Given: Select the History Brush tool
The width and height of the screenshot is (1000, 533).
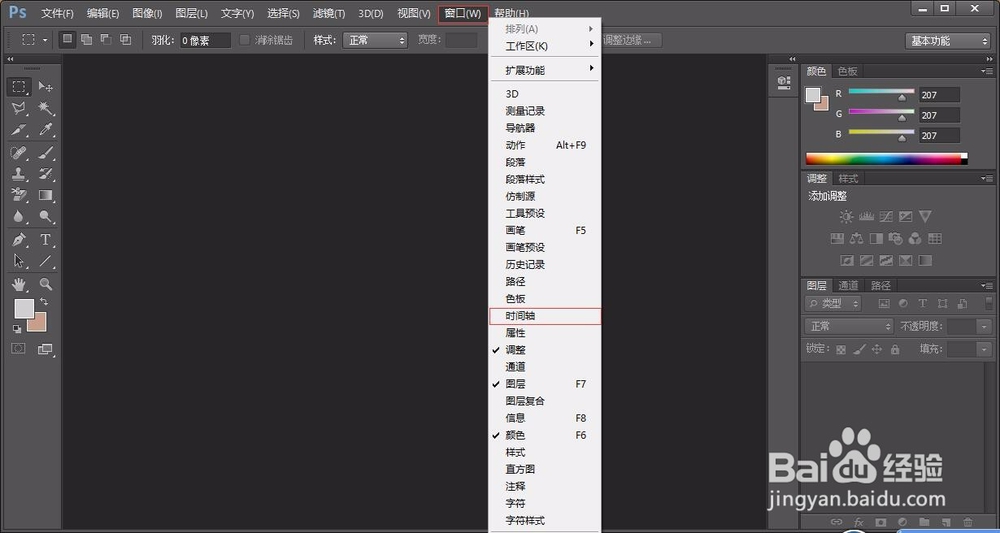Looking at the screenshot, I should click(x=45, y=174).
